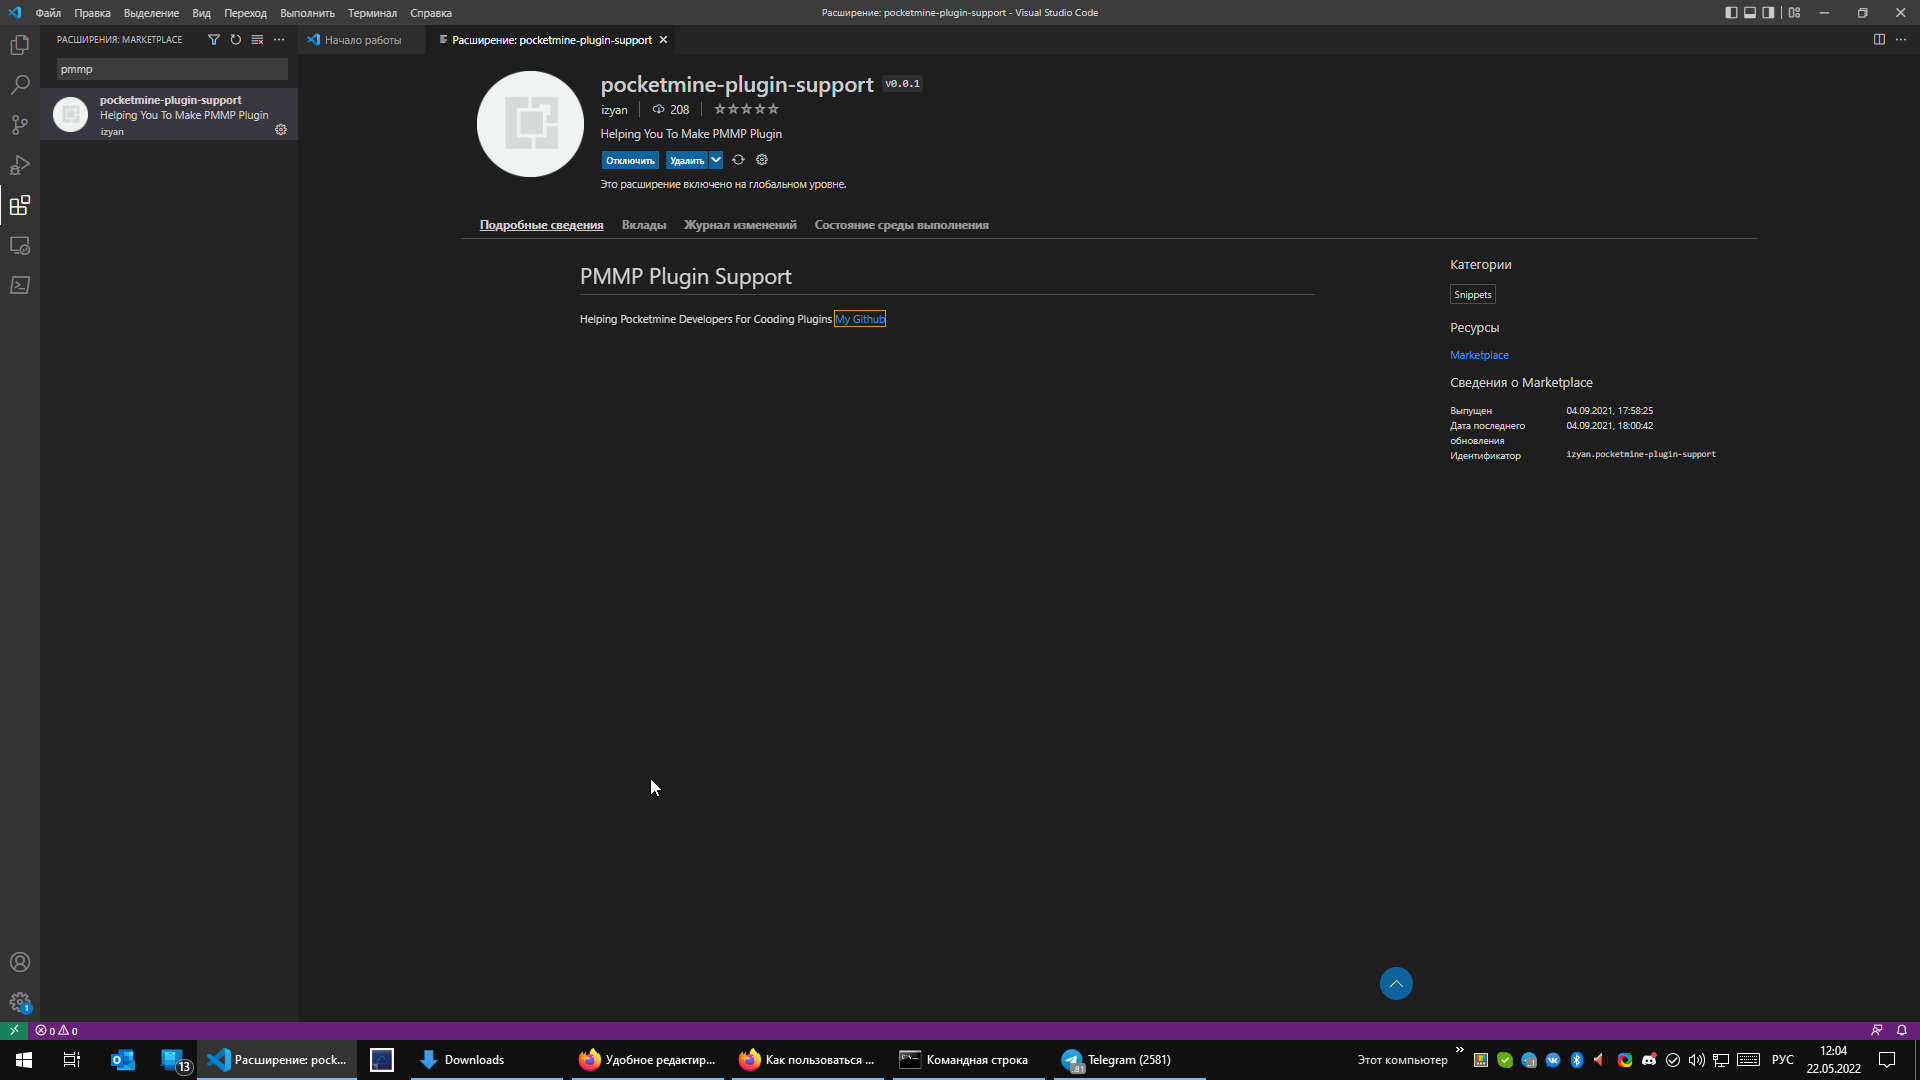Expand the Удалить button dropdown arrow
Image resolution: width=1920 pixels, height=1080 pixels.
[716, 160]
